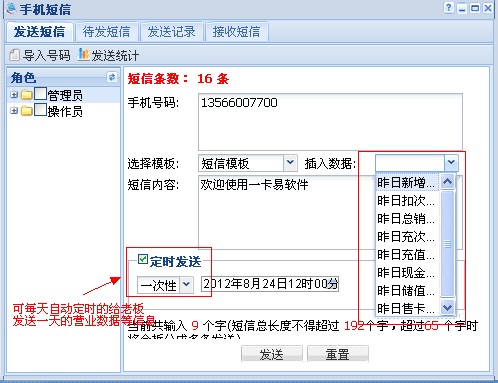Click the 管理员 folder icon

click(27, 95)
